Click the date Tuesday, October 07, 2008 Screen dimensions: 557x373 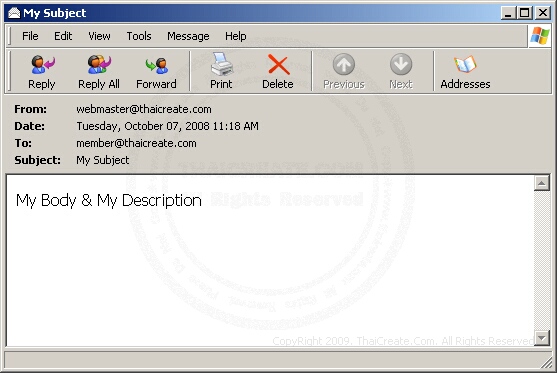pos(142,126)
